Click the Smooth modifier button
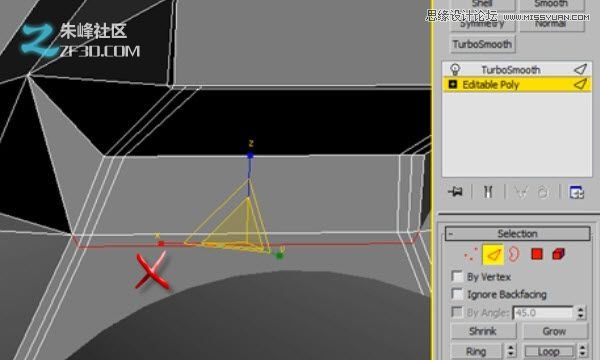 click(552, 5)
